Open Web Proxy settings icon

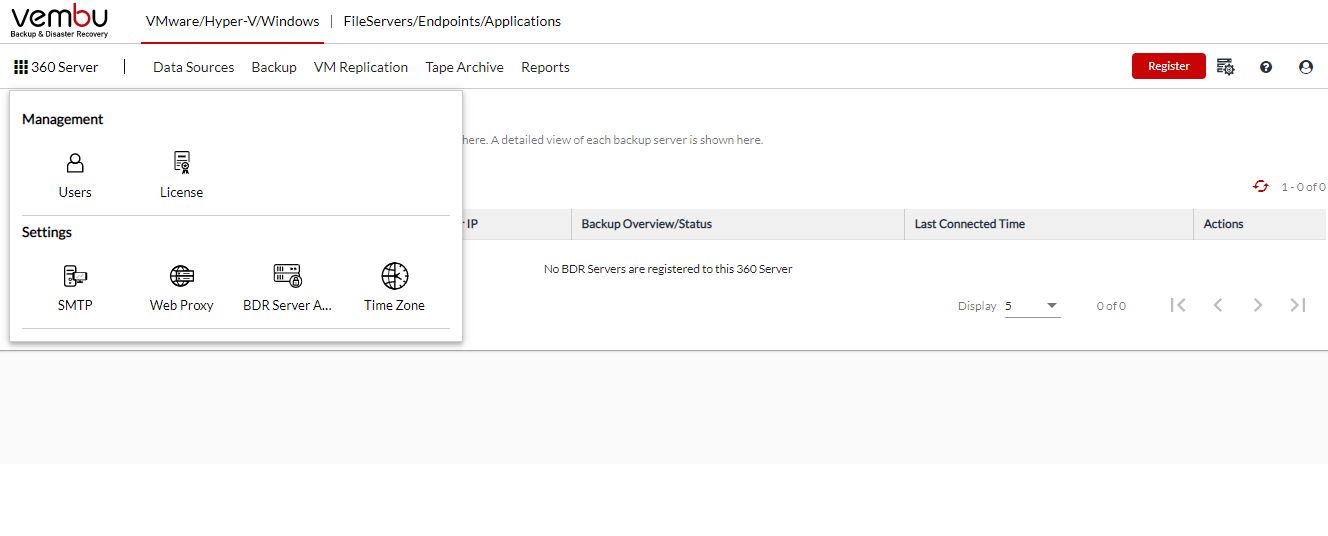(x=182, y=276)
